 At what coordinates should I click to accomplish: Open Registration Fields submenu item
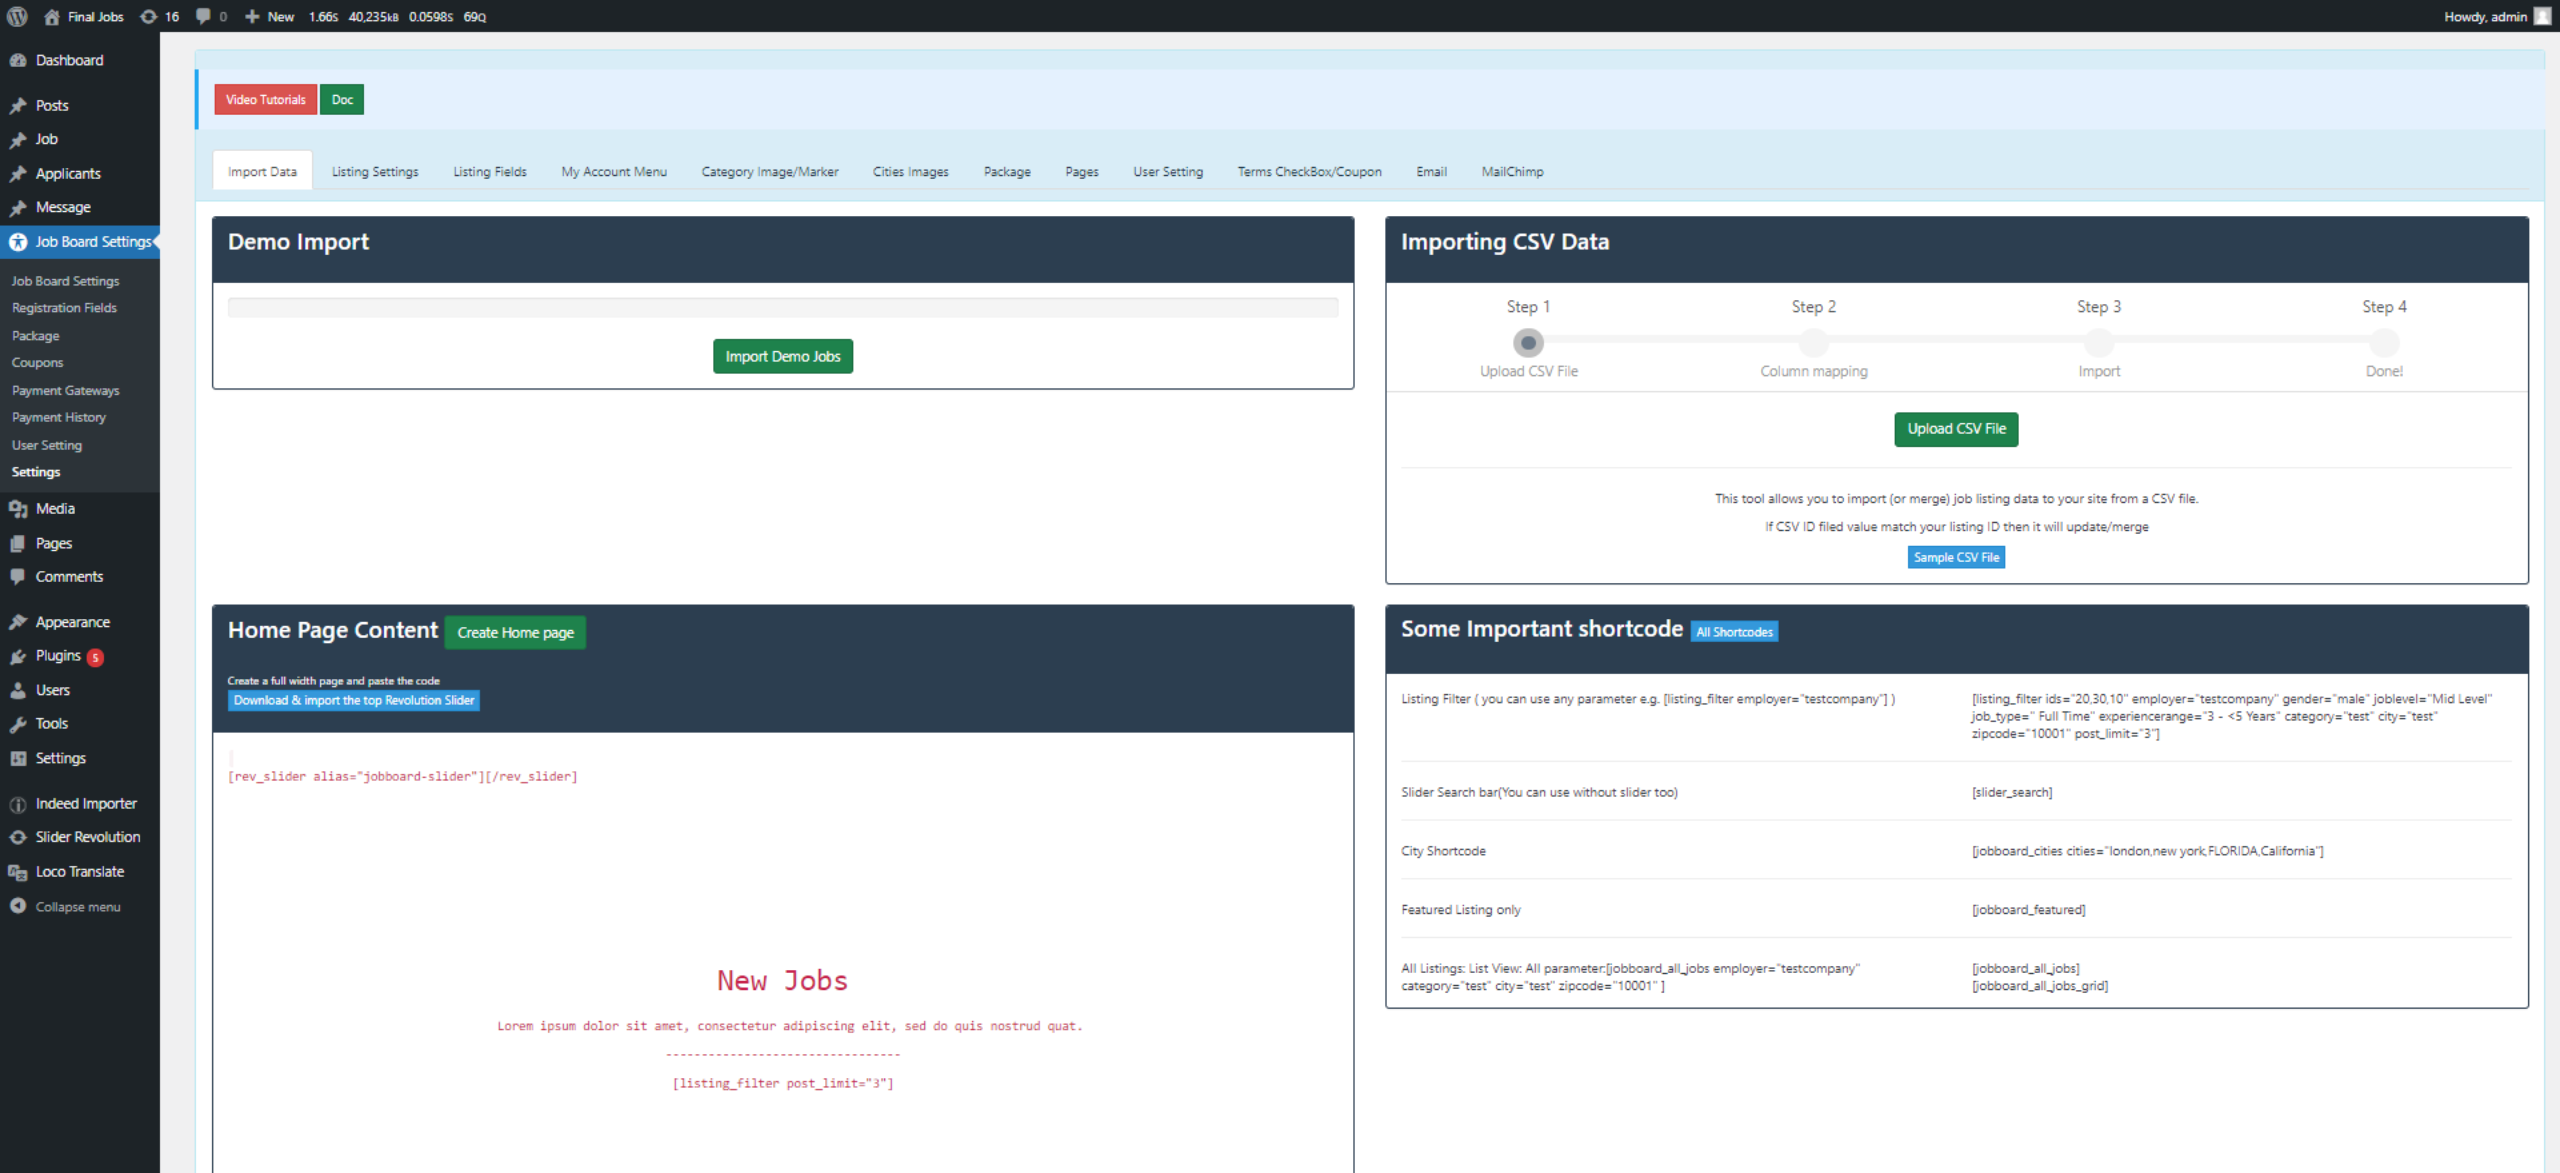pyautogui.click(x=64, y=308)
